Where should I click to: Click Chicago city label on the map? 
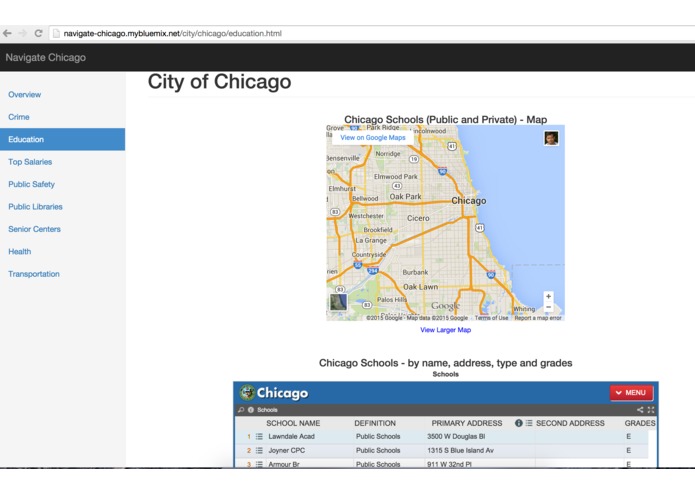(x=469, y=201)
